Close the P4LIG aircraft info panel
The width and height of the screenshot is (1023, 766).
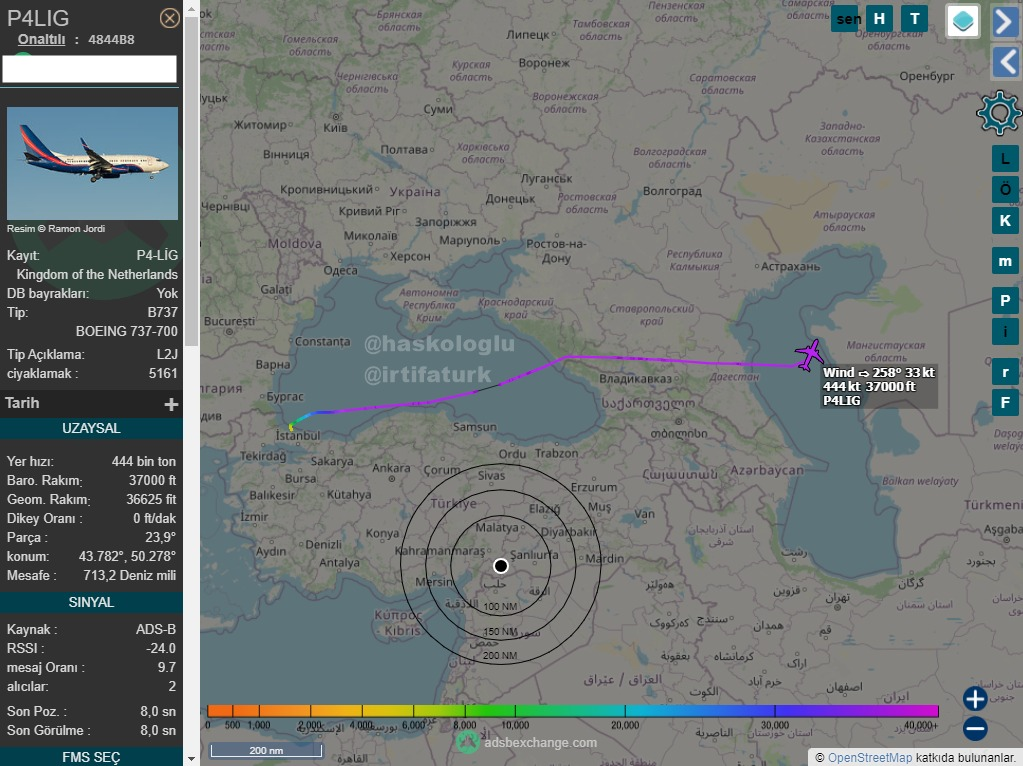[x=170, y=18]
